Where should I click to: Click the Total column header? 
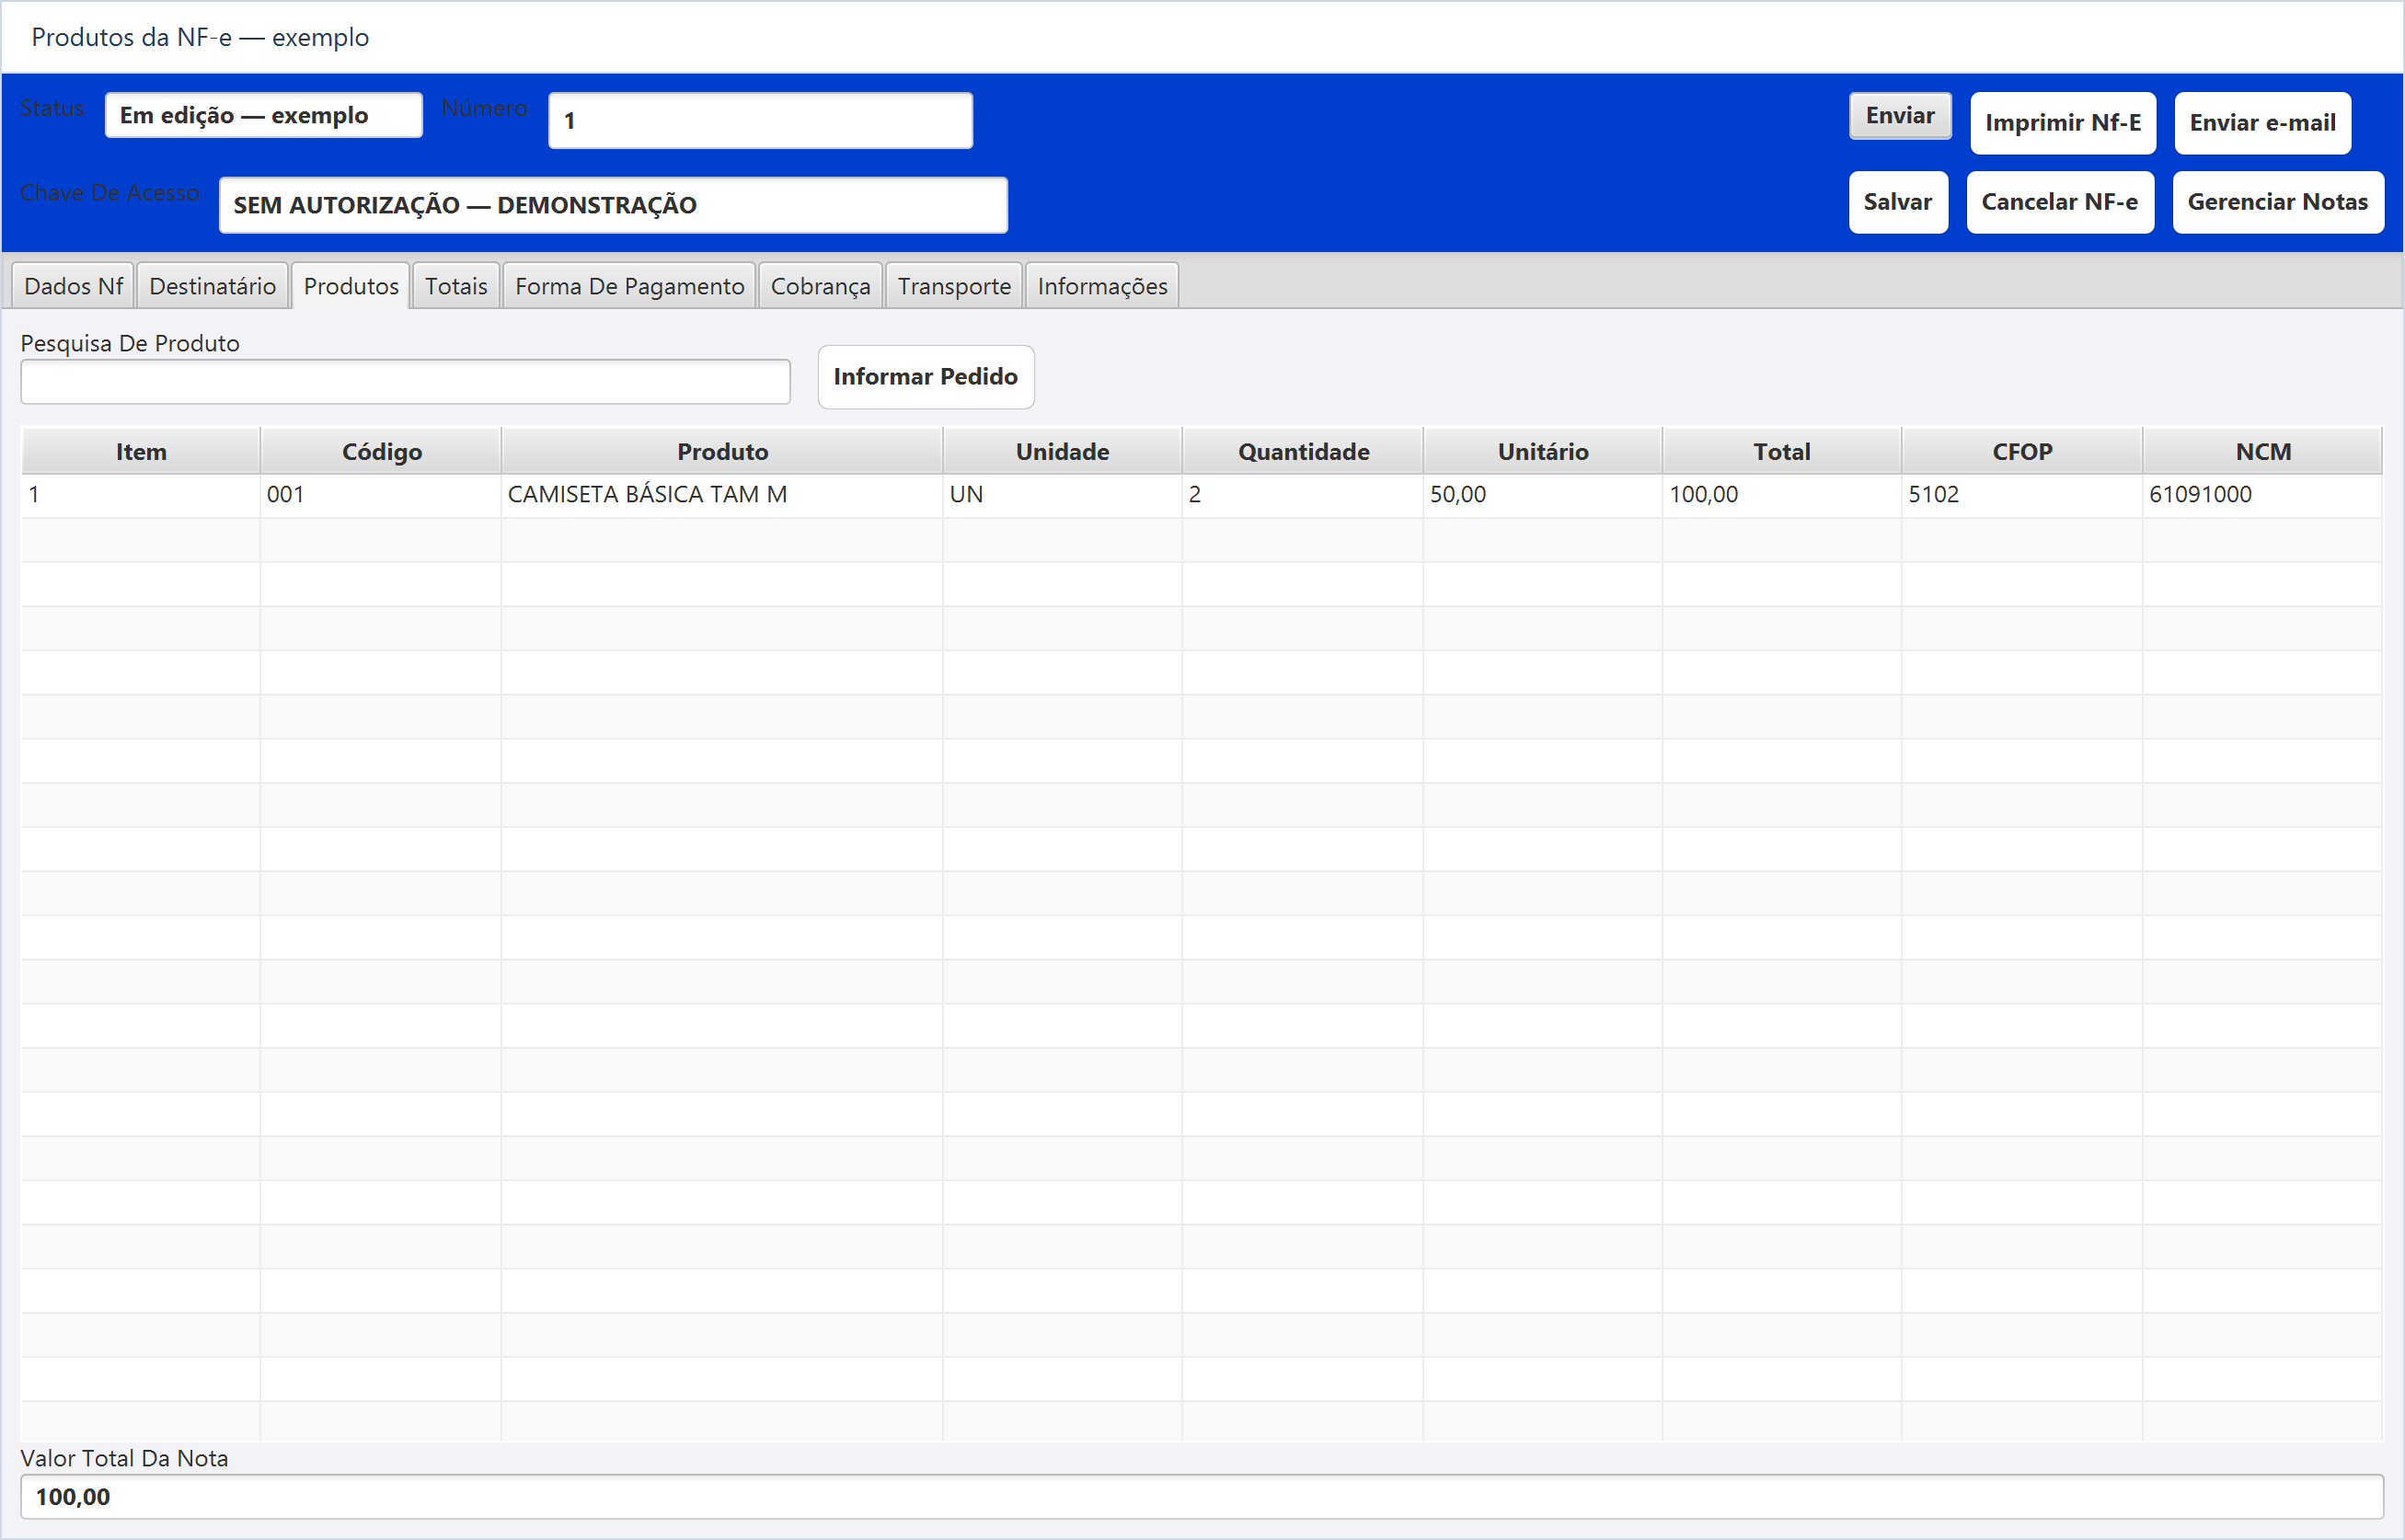(x=1781, y=452)
